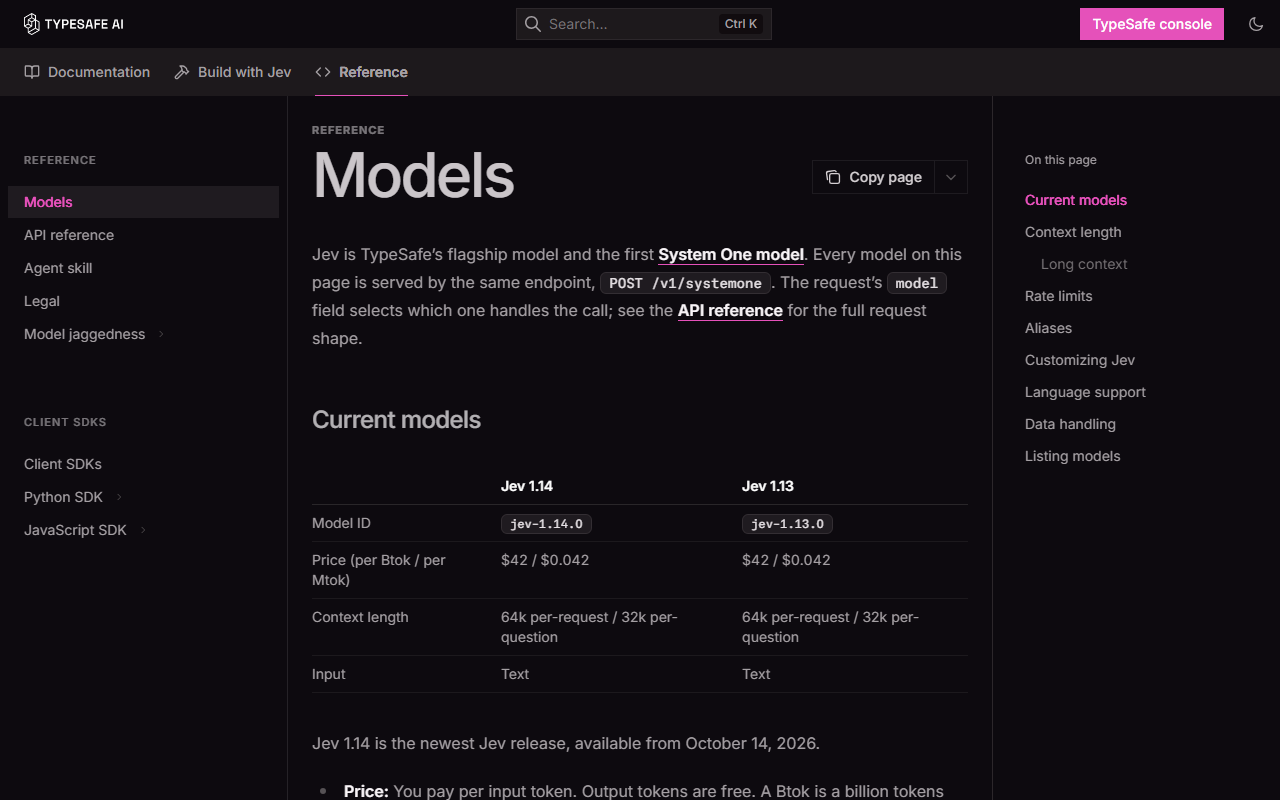The width and height of the screenshot is (1280, 800).
Task: Select the Reference tab
Action: coord(361,72)
